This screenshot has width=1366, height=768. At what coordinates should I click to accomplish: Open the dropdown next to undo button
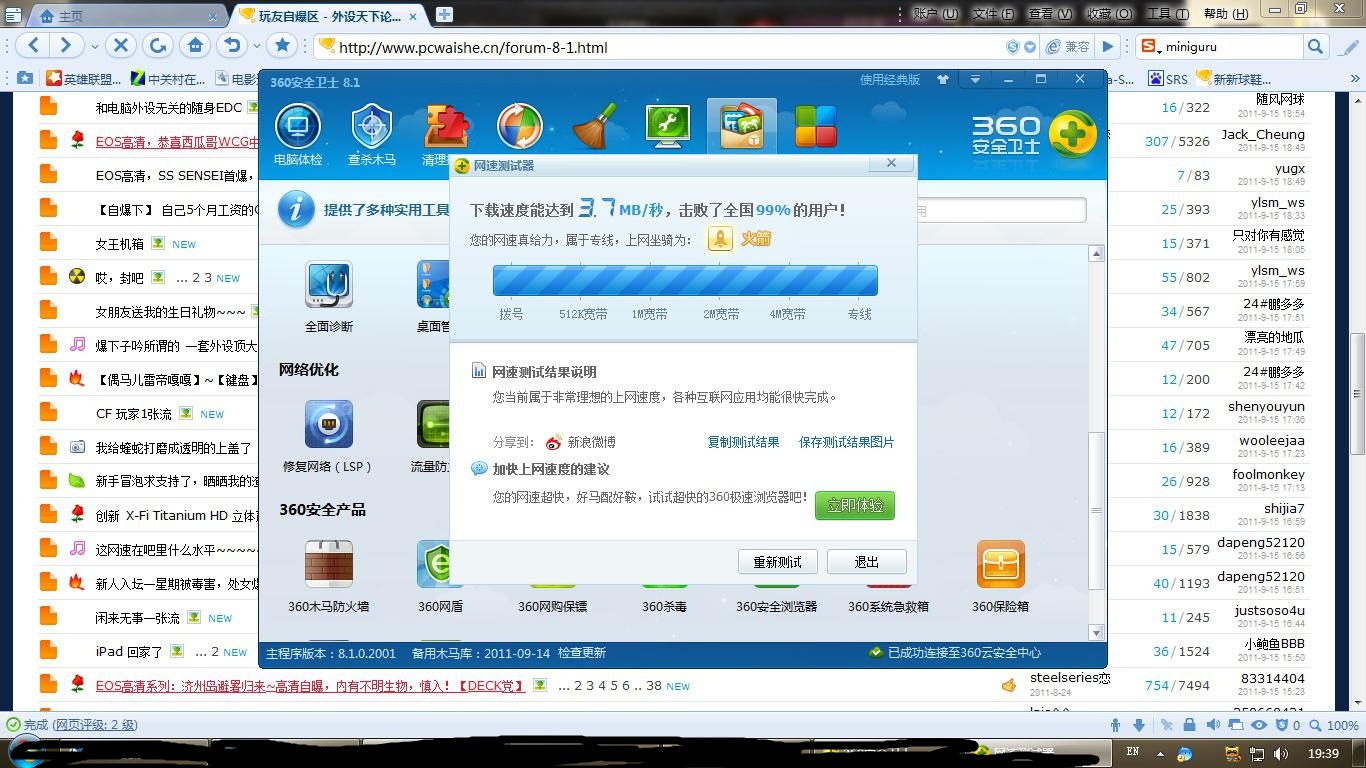[256, 46]
